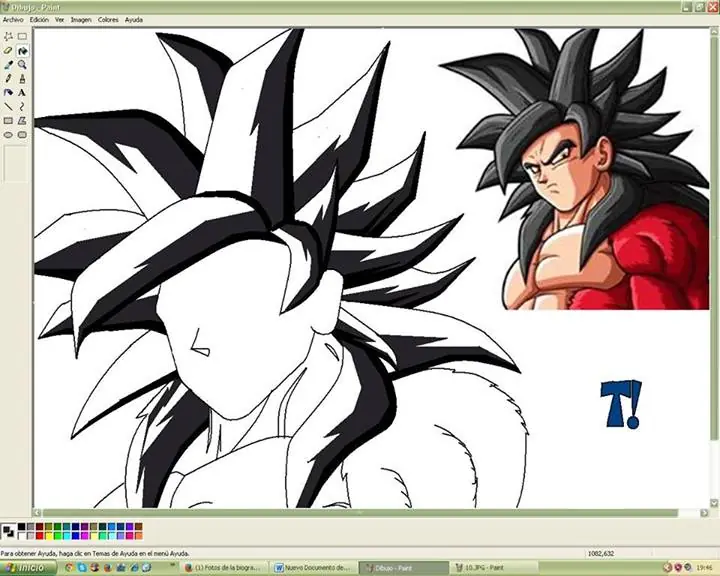Viewport: 720px width, 576px height.
Task: Select the Fill with color bucket tool
Action: point(22,51)
